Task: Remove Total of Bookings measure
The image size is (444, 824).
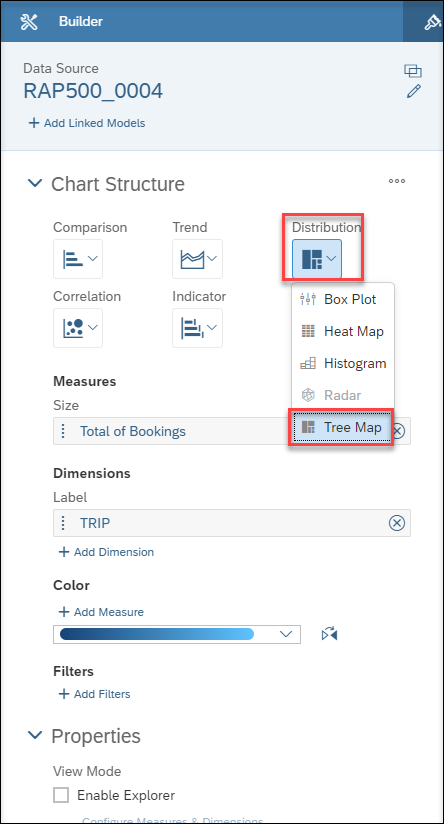Action: [399, 431]
